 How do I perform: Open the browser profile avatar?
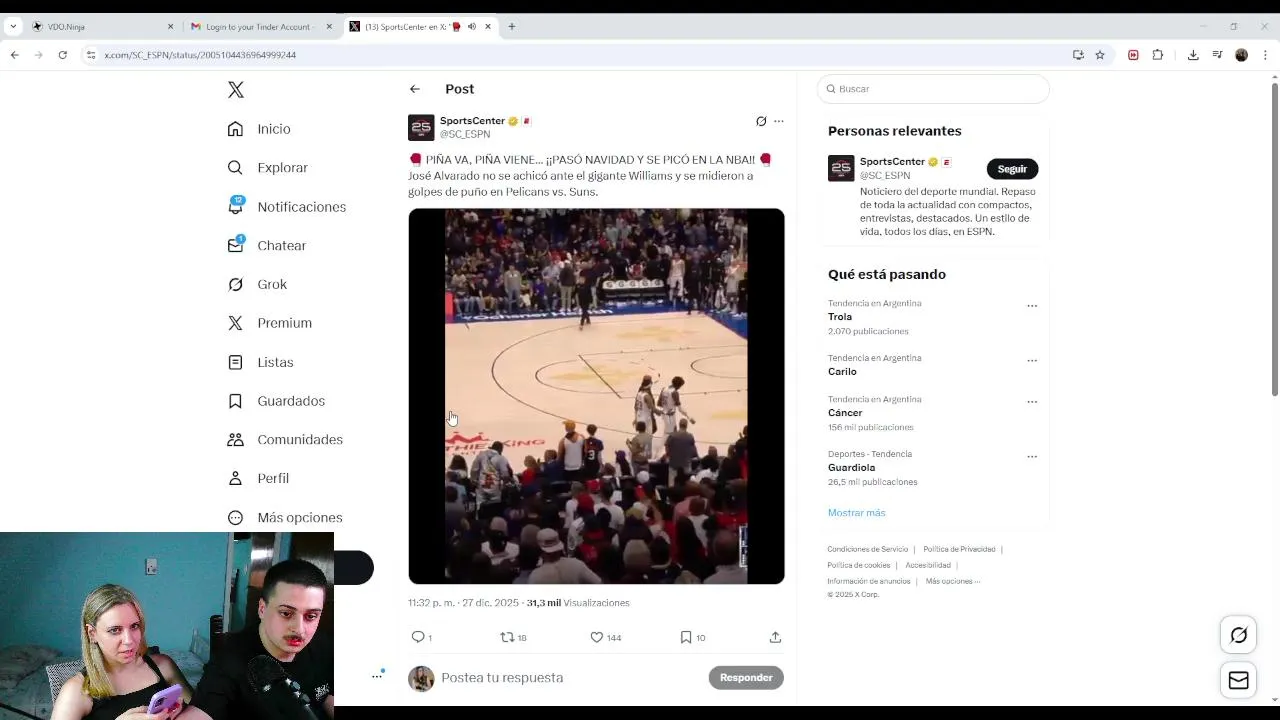pyautogui.click(x=1241, y=55)
